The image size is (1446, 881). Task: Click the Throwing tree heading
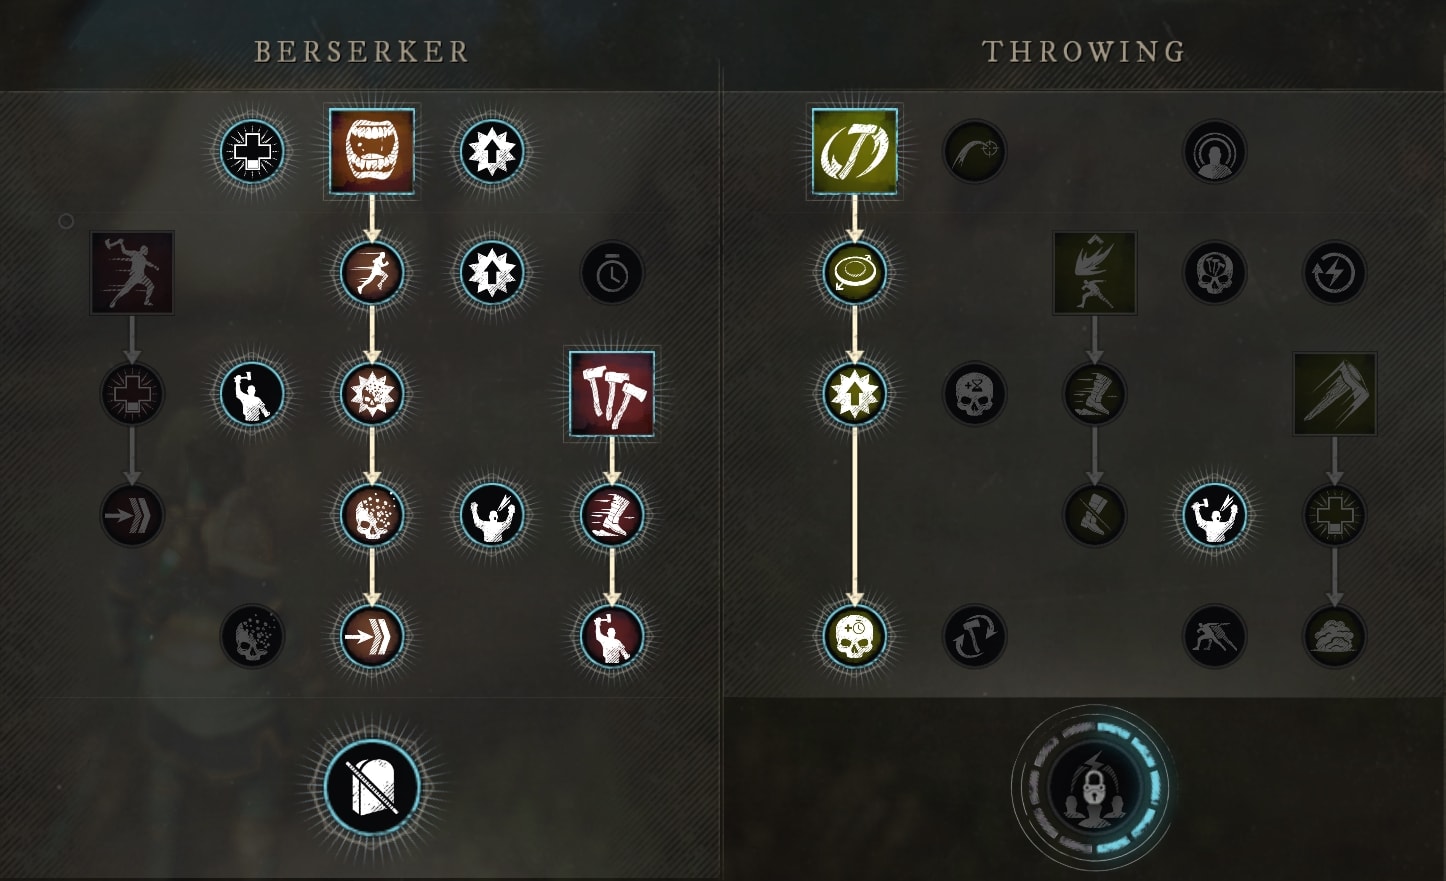[x=1084, y=52]
